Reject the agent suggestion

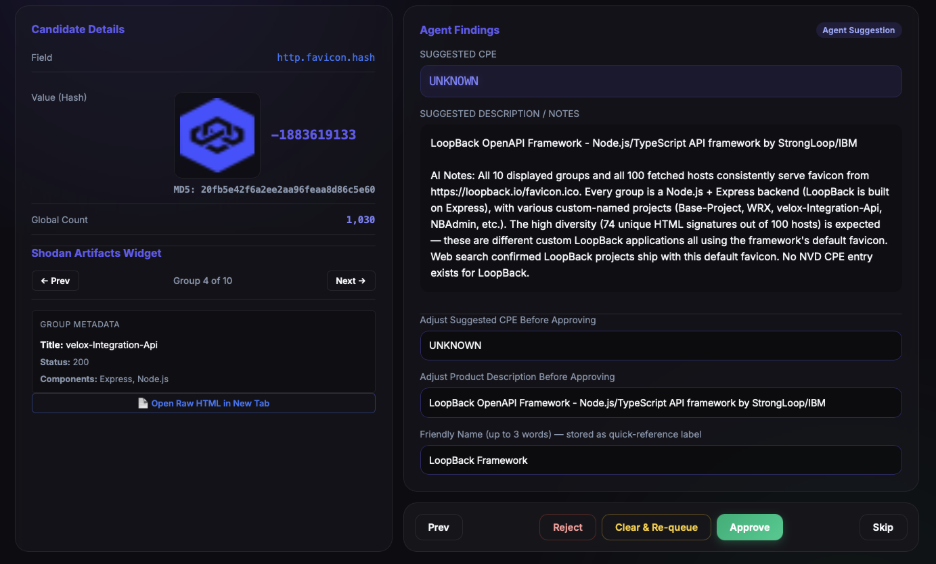[567, 527]
